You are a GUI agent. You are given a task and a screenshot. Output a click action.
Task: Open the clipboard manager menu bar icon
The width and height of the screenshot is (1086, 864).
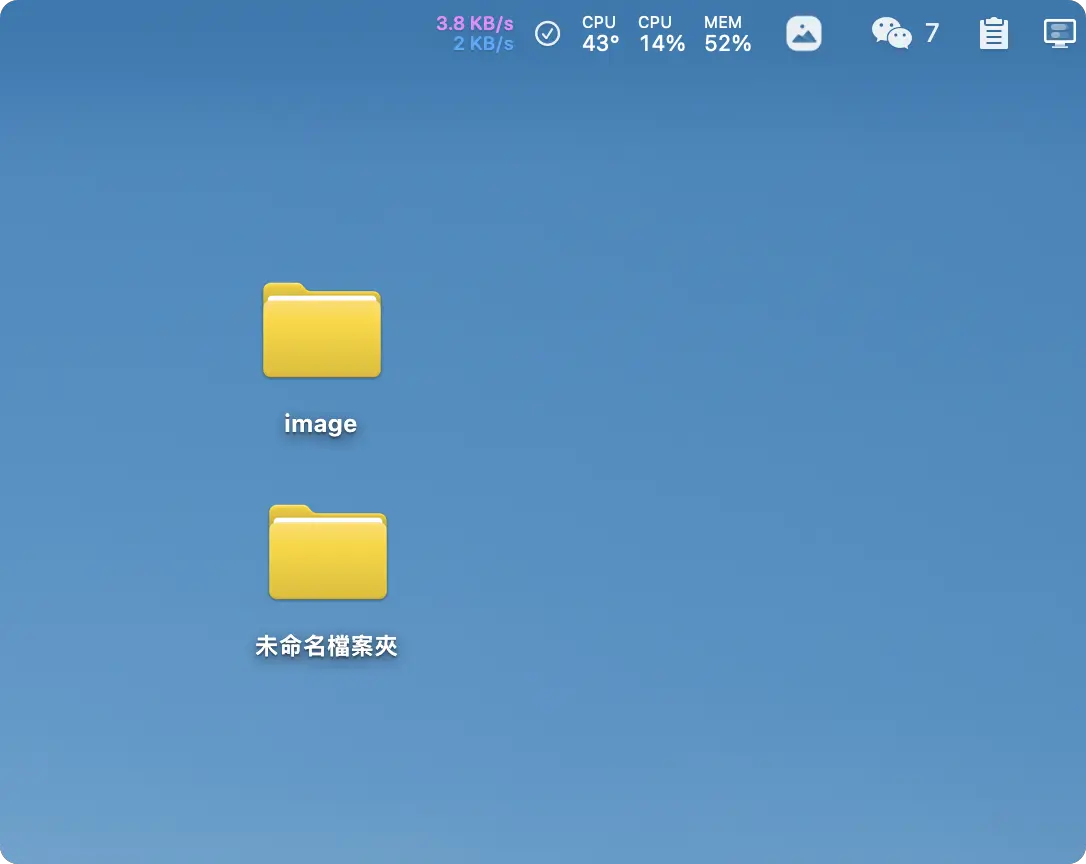point(993,33)
